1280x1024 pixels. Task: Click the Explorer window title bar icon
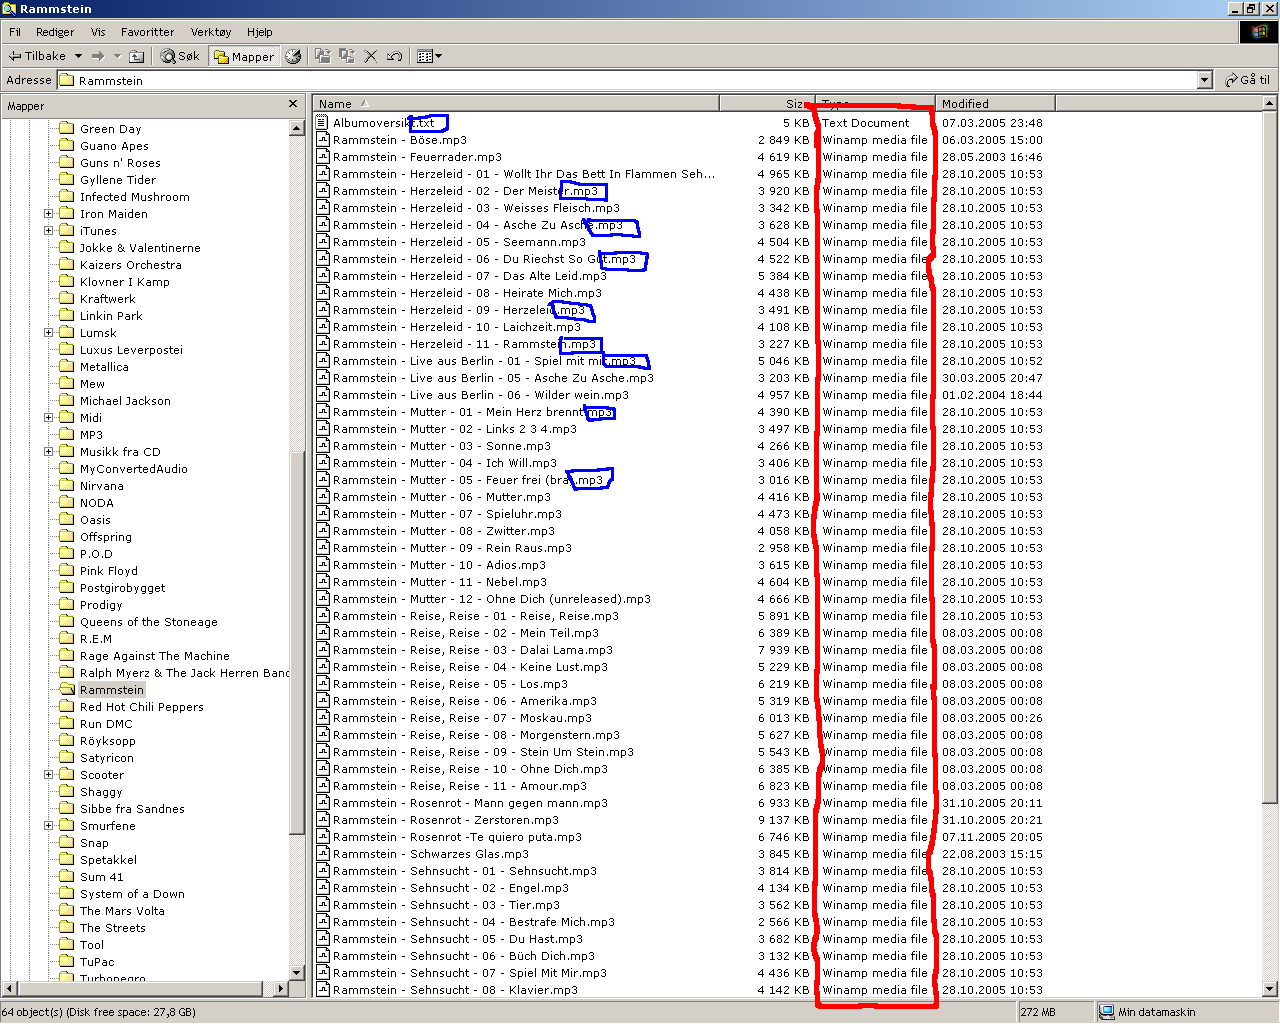(9, 9)
